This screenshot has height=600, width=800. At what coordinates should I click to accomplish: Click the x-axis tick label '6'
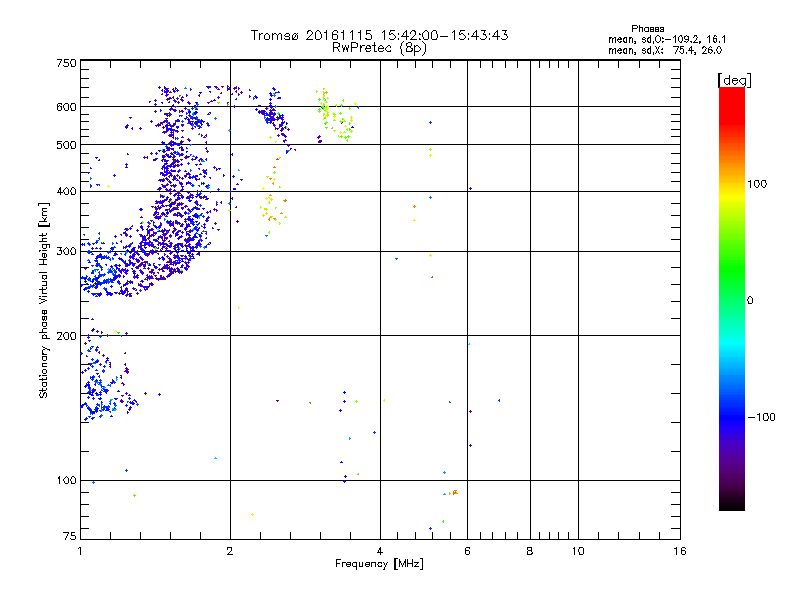(467, 551)
